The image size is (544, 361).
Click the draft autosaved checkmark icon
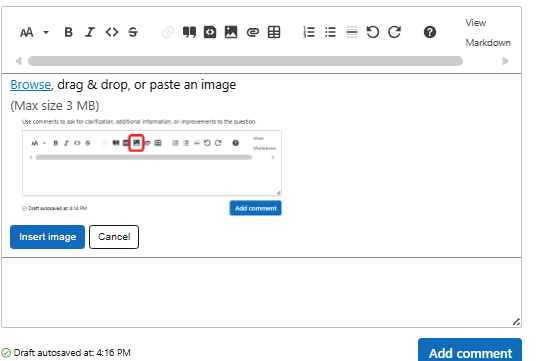[6, 353]
